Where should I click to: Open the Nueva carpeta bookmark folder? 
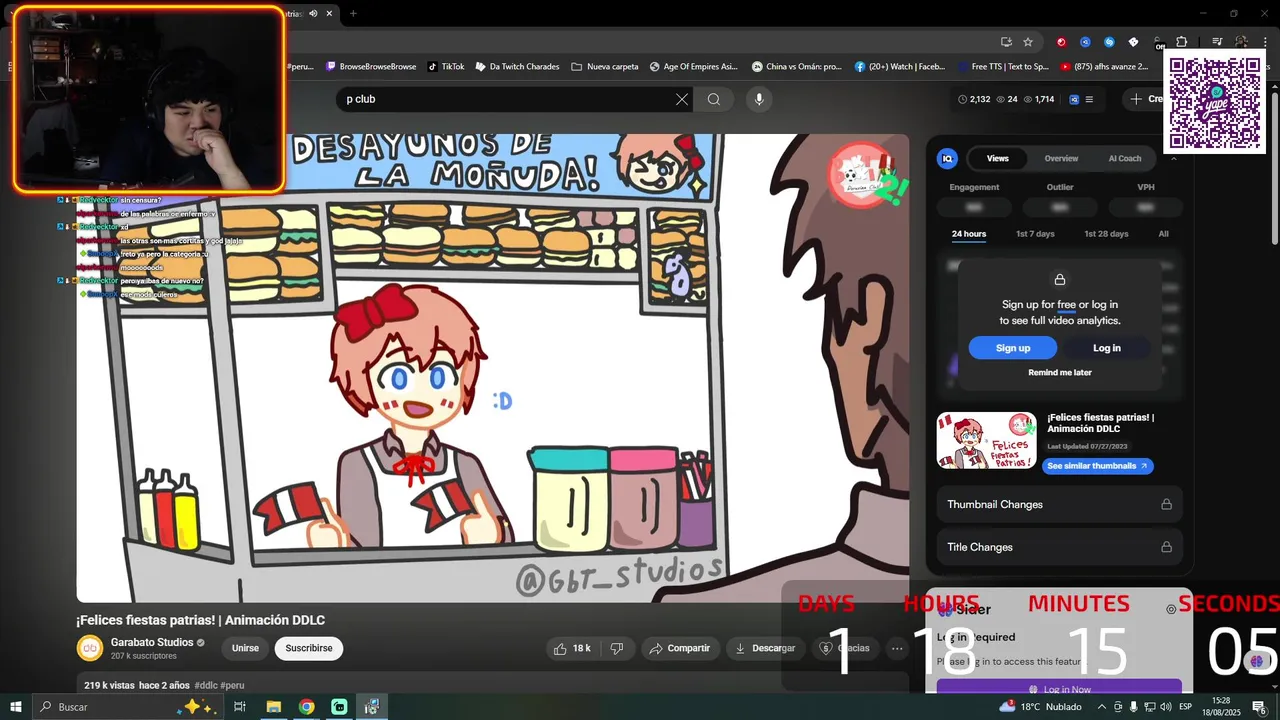(605, 67)
